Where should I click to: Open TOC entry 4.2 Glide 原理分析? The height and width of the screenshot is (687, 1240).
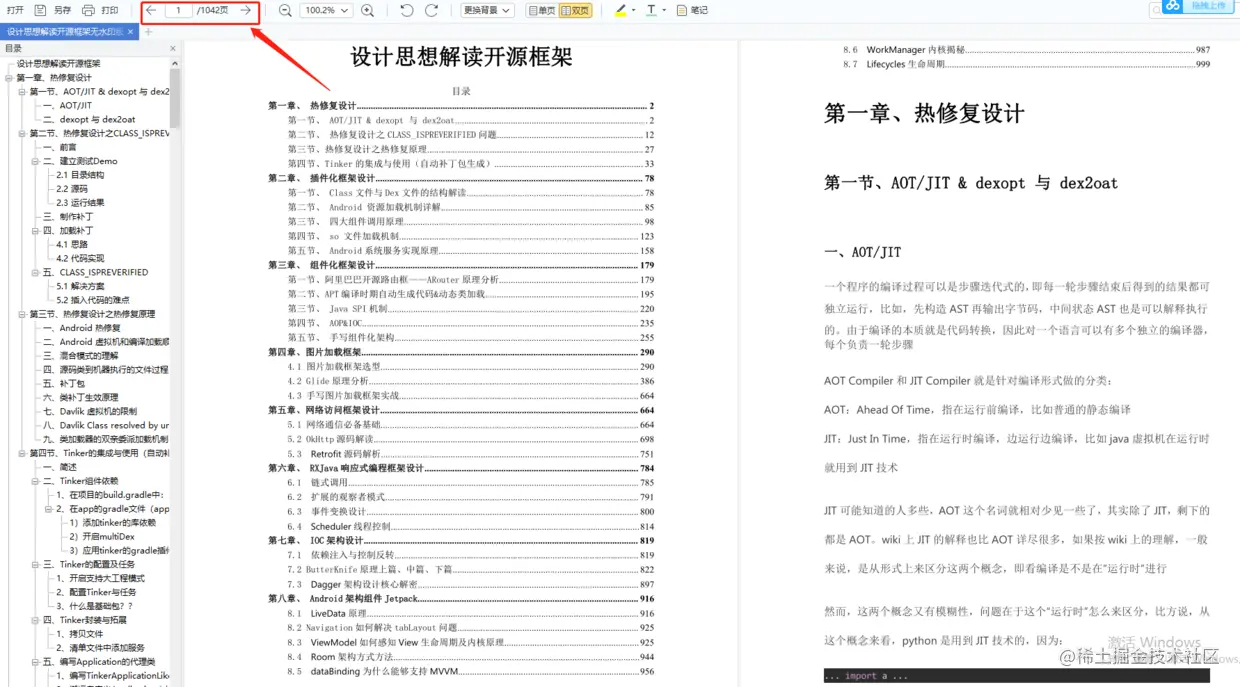pos(471,381)
